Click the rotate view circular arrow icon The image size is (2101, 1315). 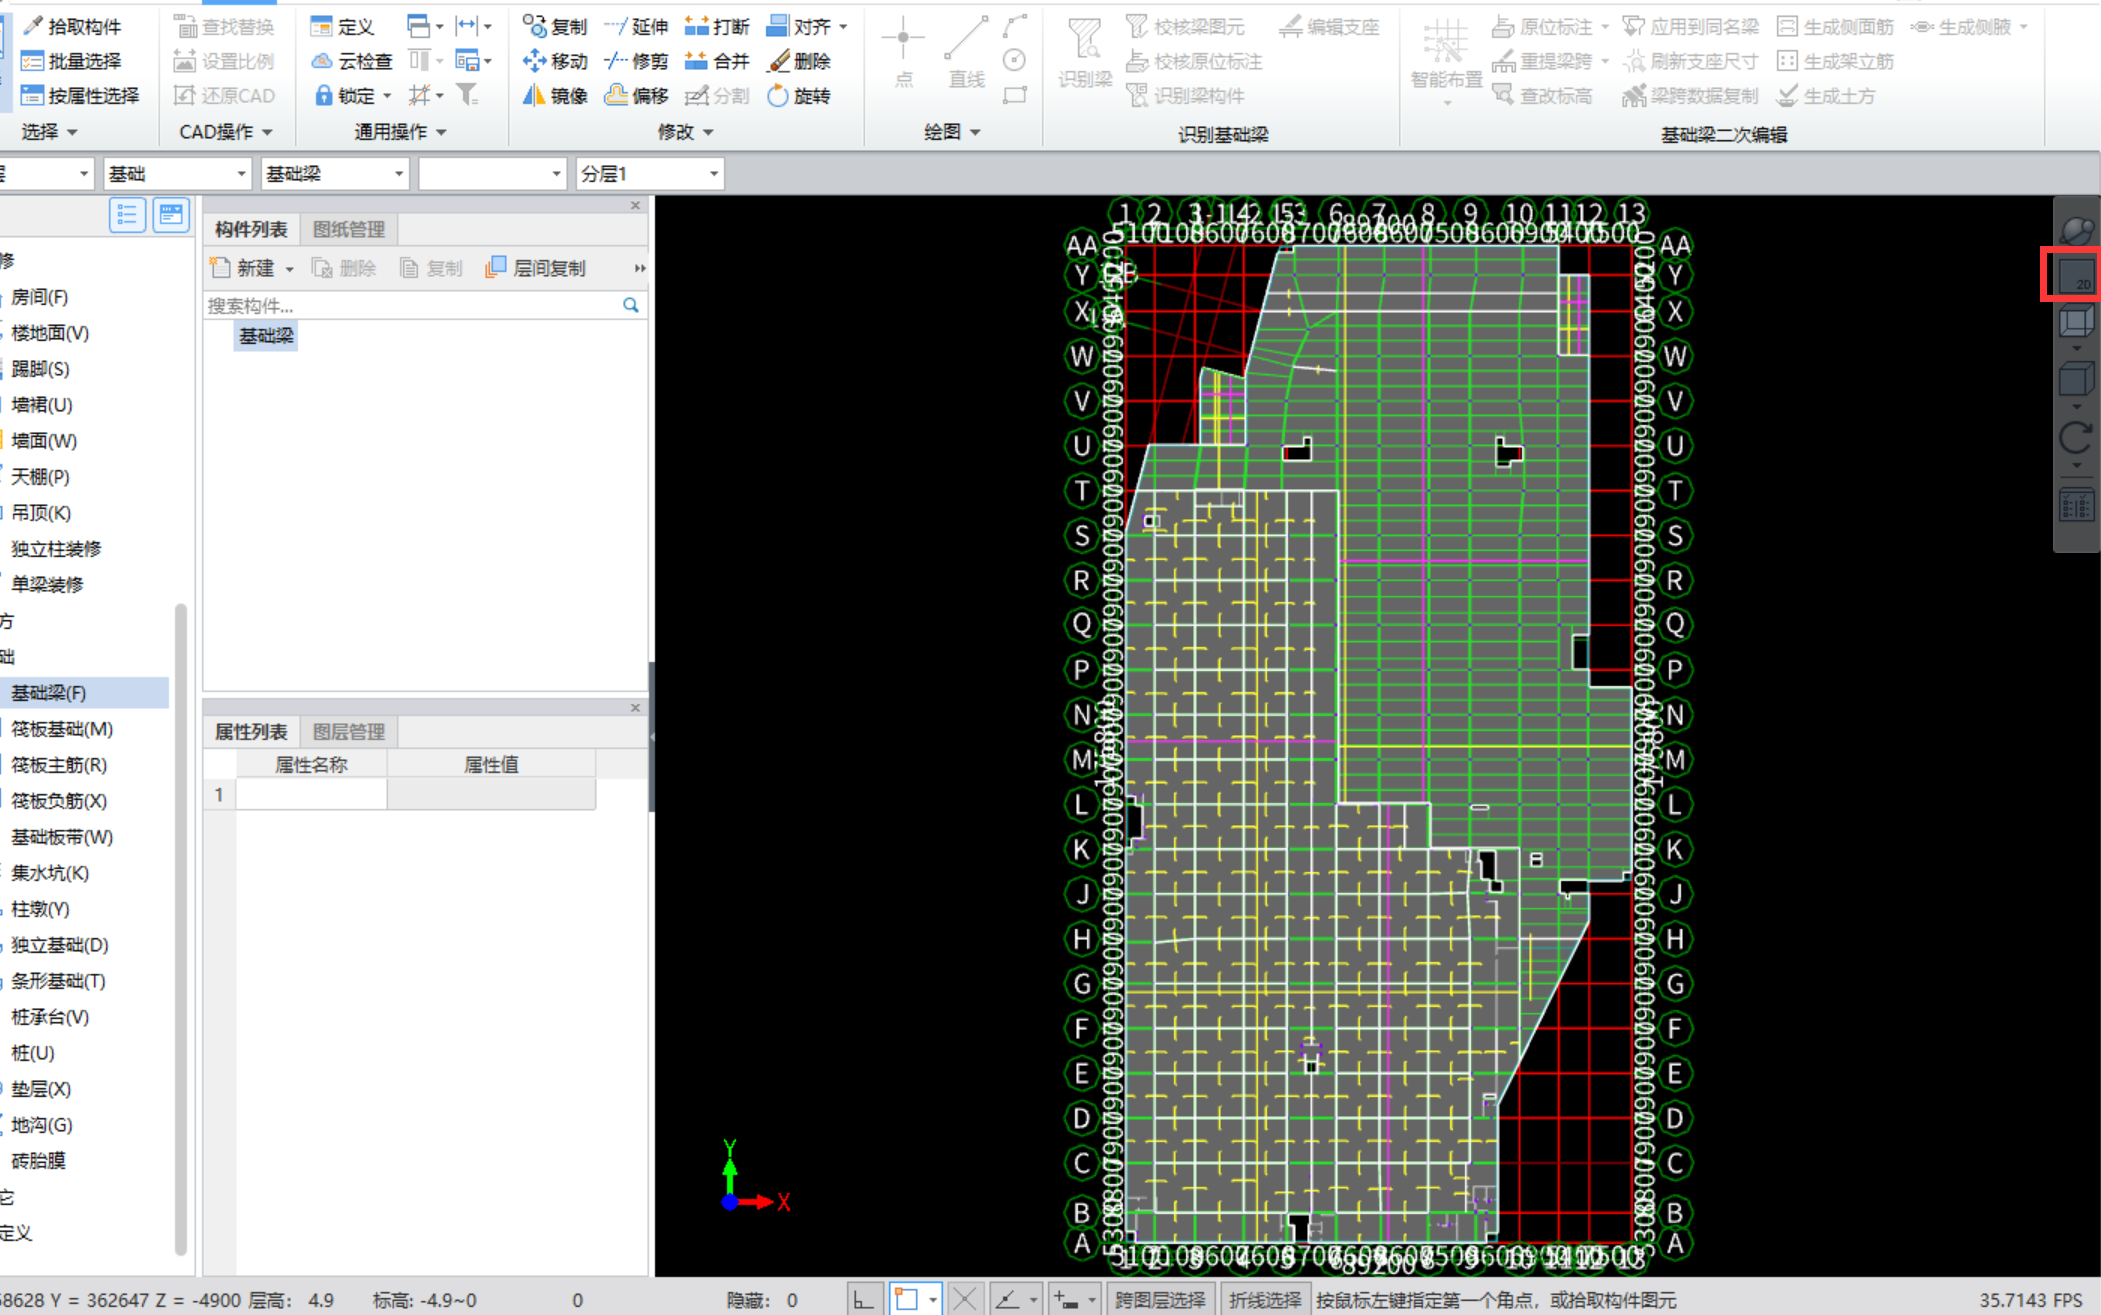pyautogui.click(x=2076, y=438)
